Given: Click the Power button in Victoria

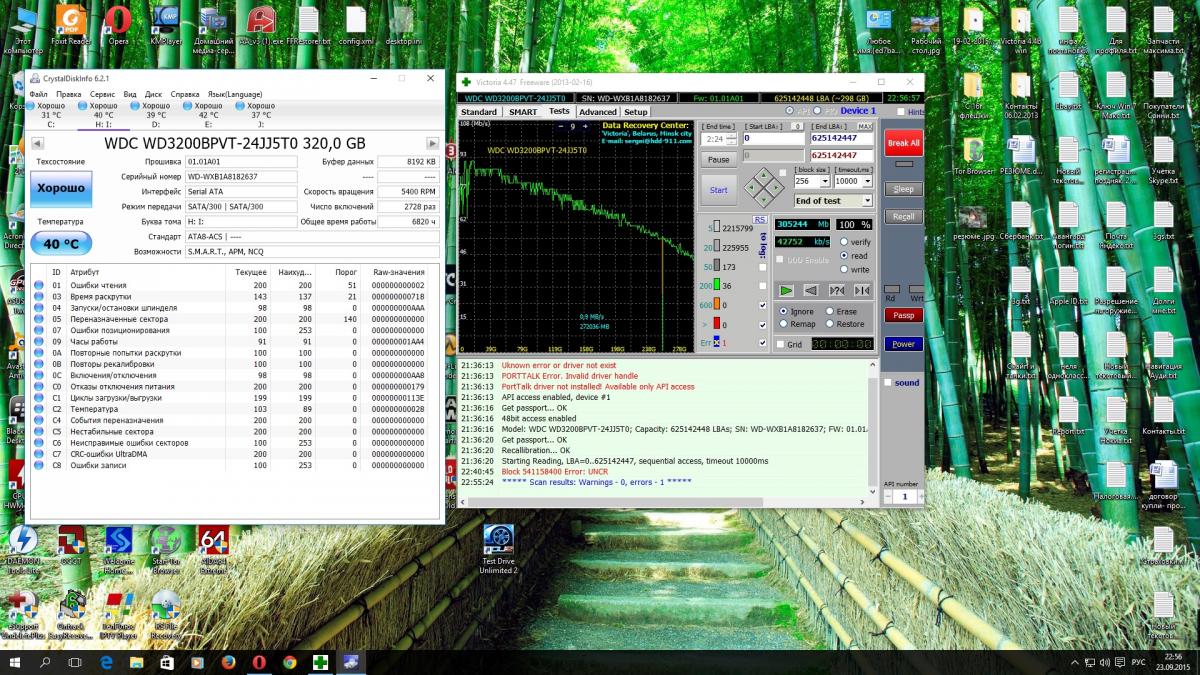Looking at the screenshot, I should coord(903,344).
